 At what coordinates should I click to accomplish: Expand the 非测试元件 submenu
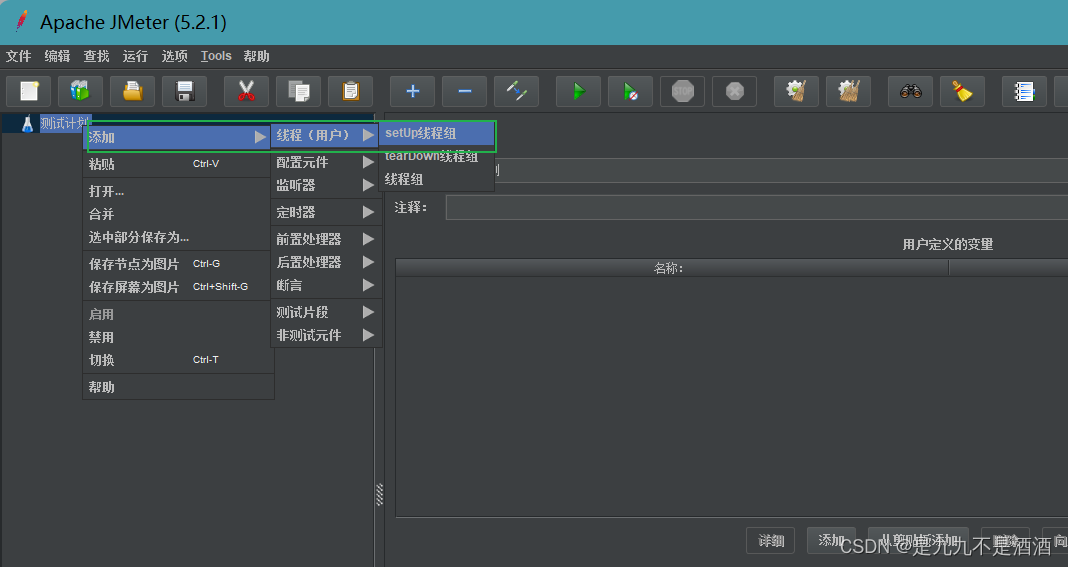coord(325,335)
